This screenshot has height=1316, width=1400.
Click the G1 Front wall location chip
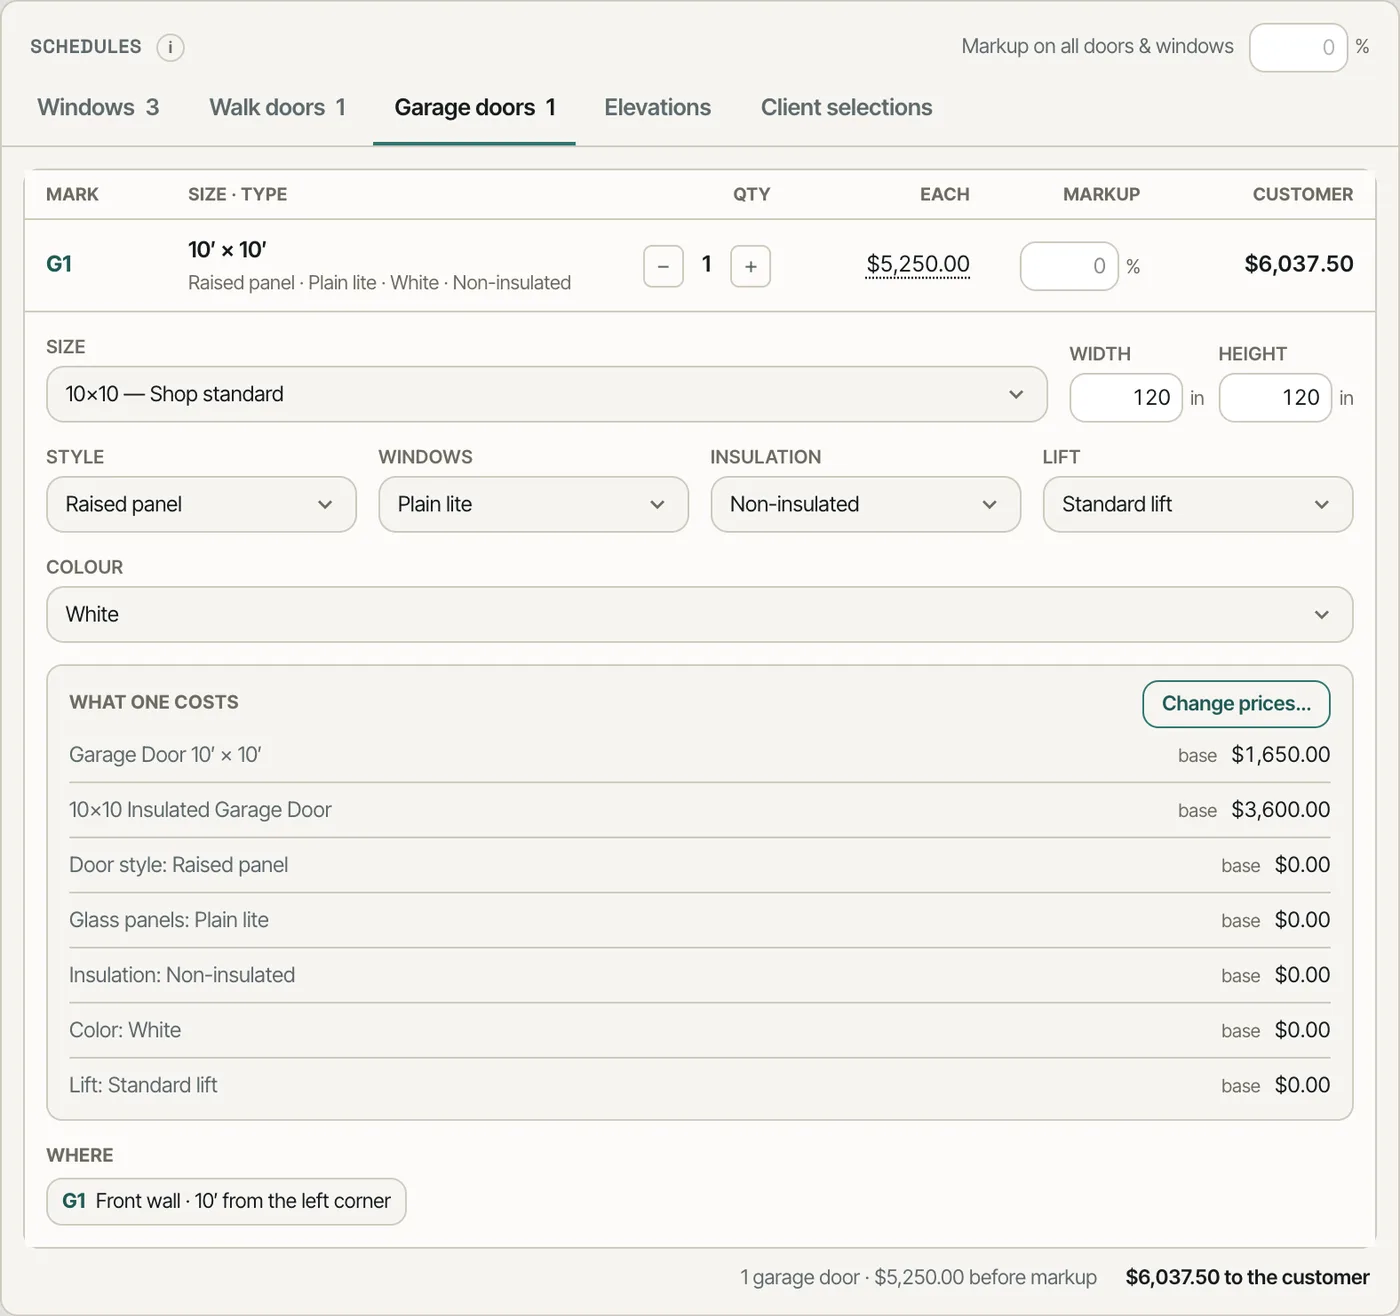(x=226, y=1201)
